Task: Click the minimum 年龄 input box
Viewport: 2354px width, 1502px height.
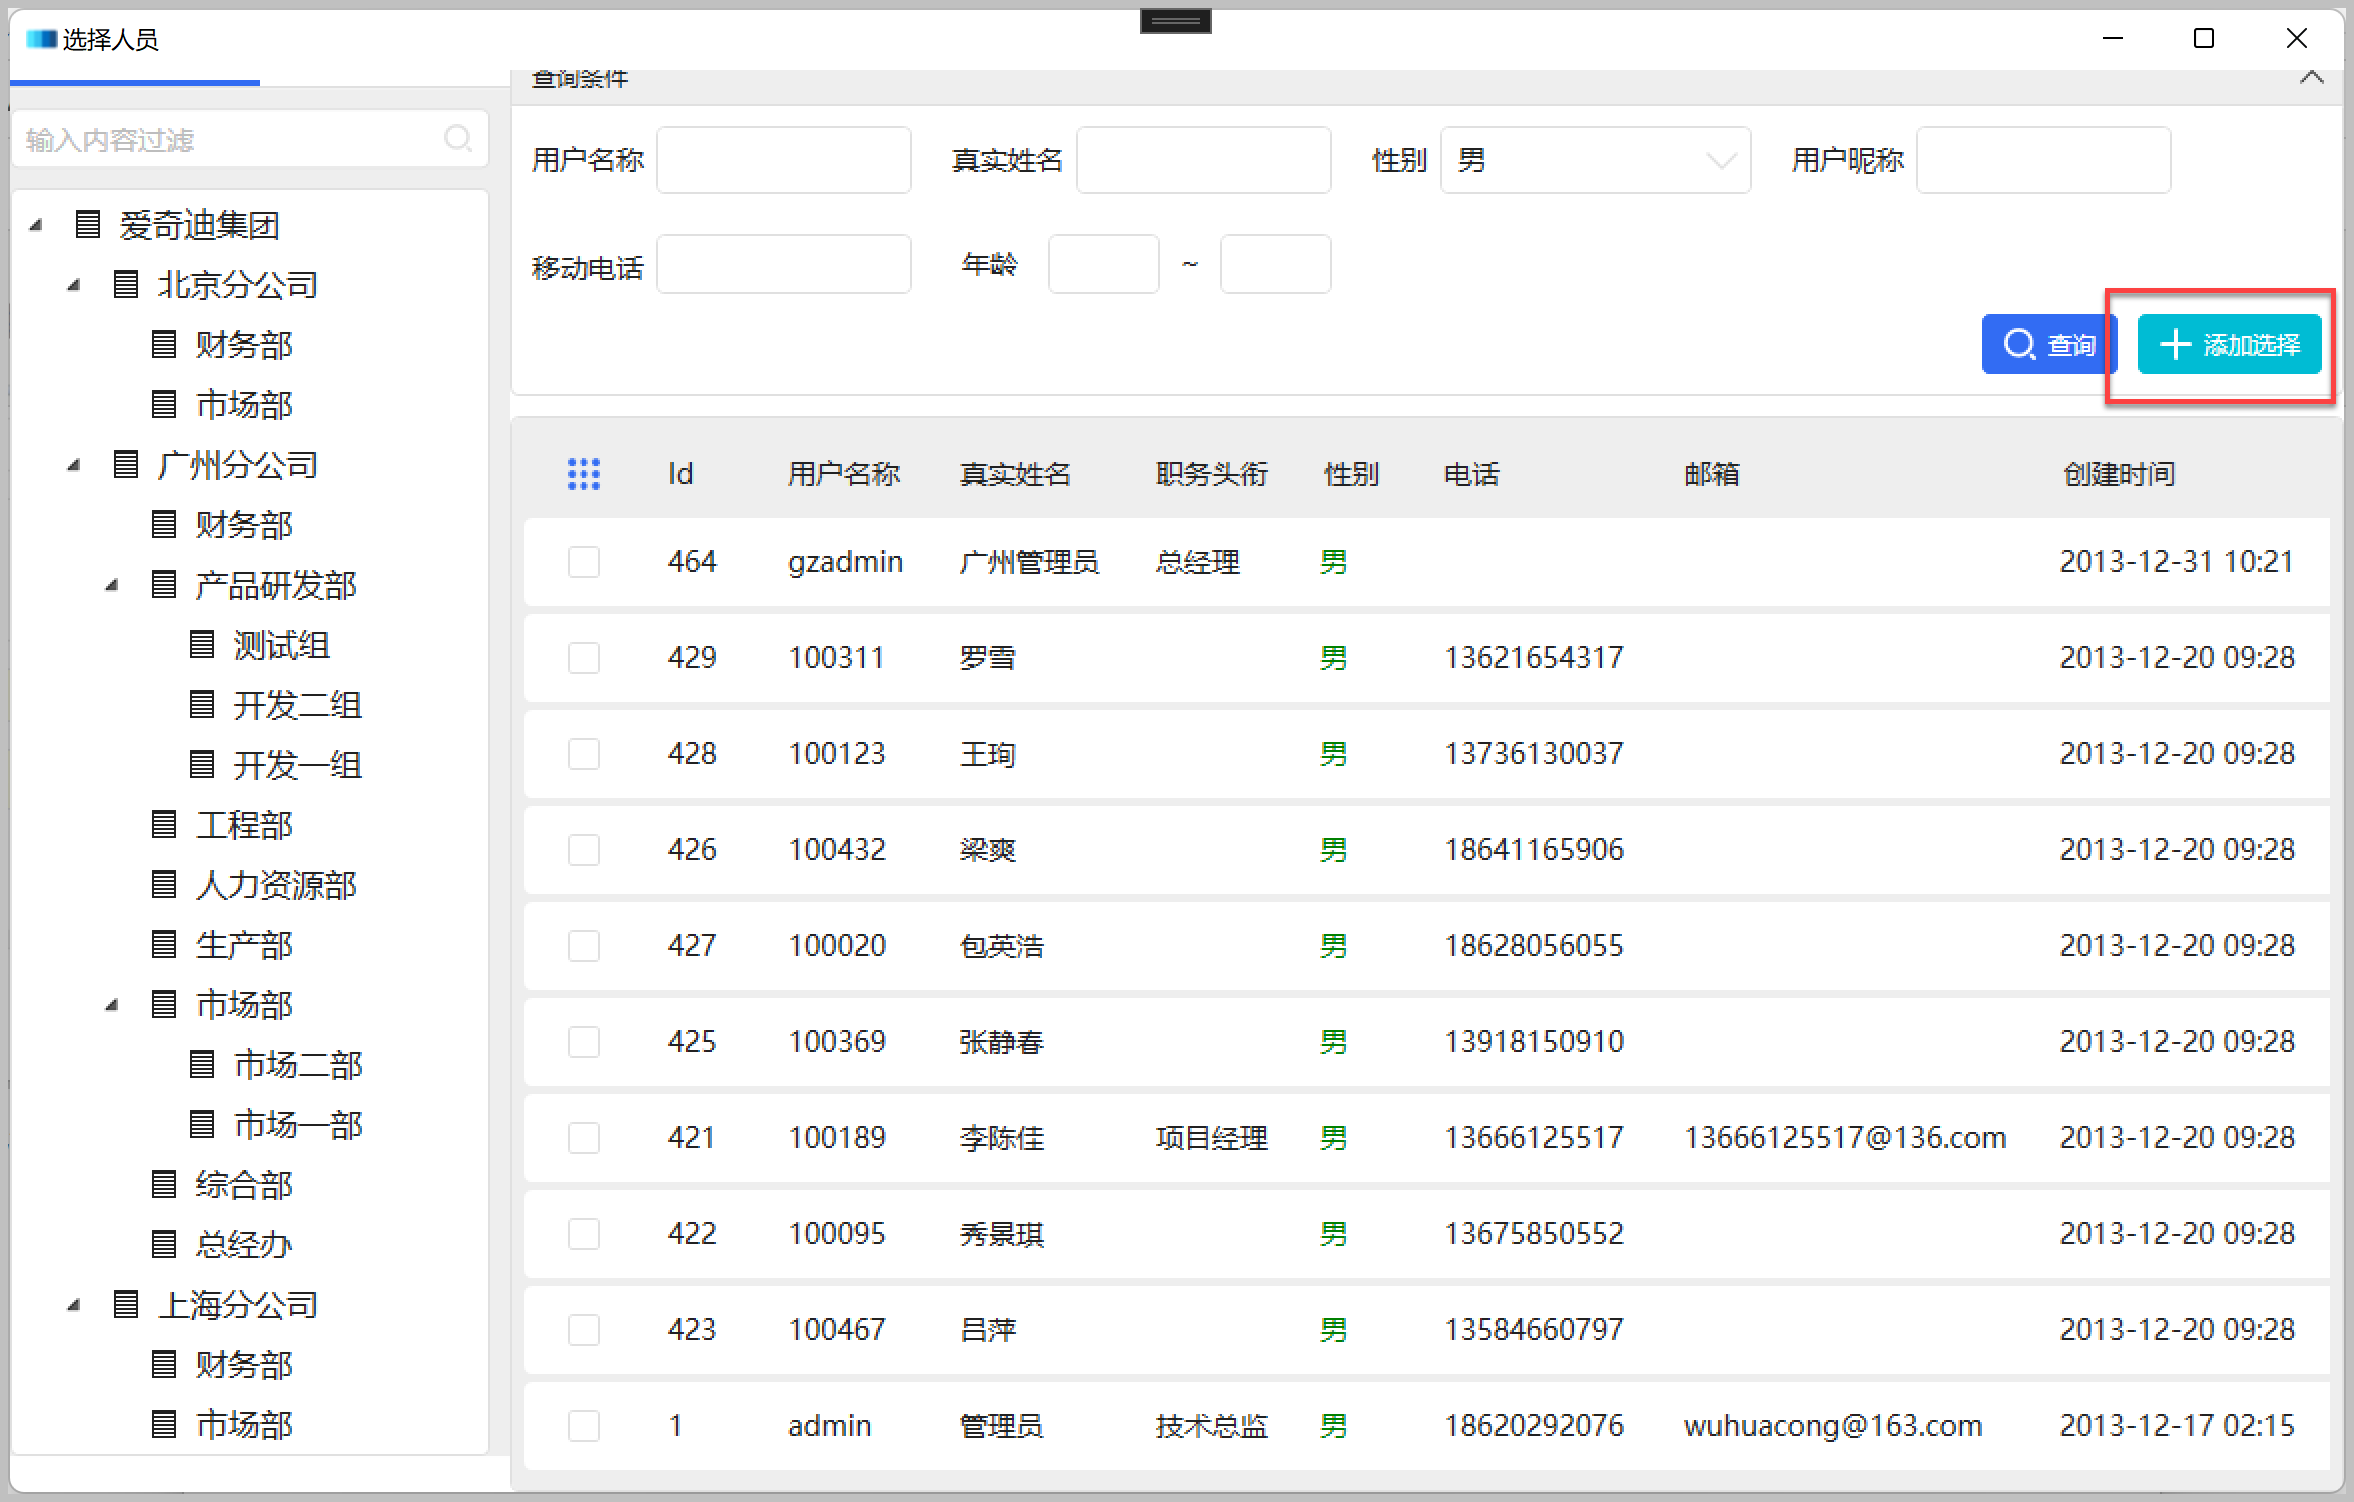Action: pyautogui.click(x=1104, y=264)
